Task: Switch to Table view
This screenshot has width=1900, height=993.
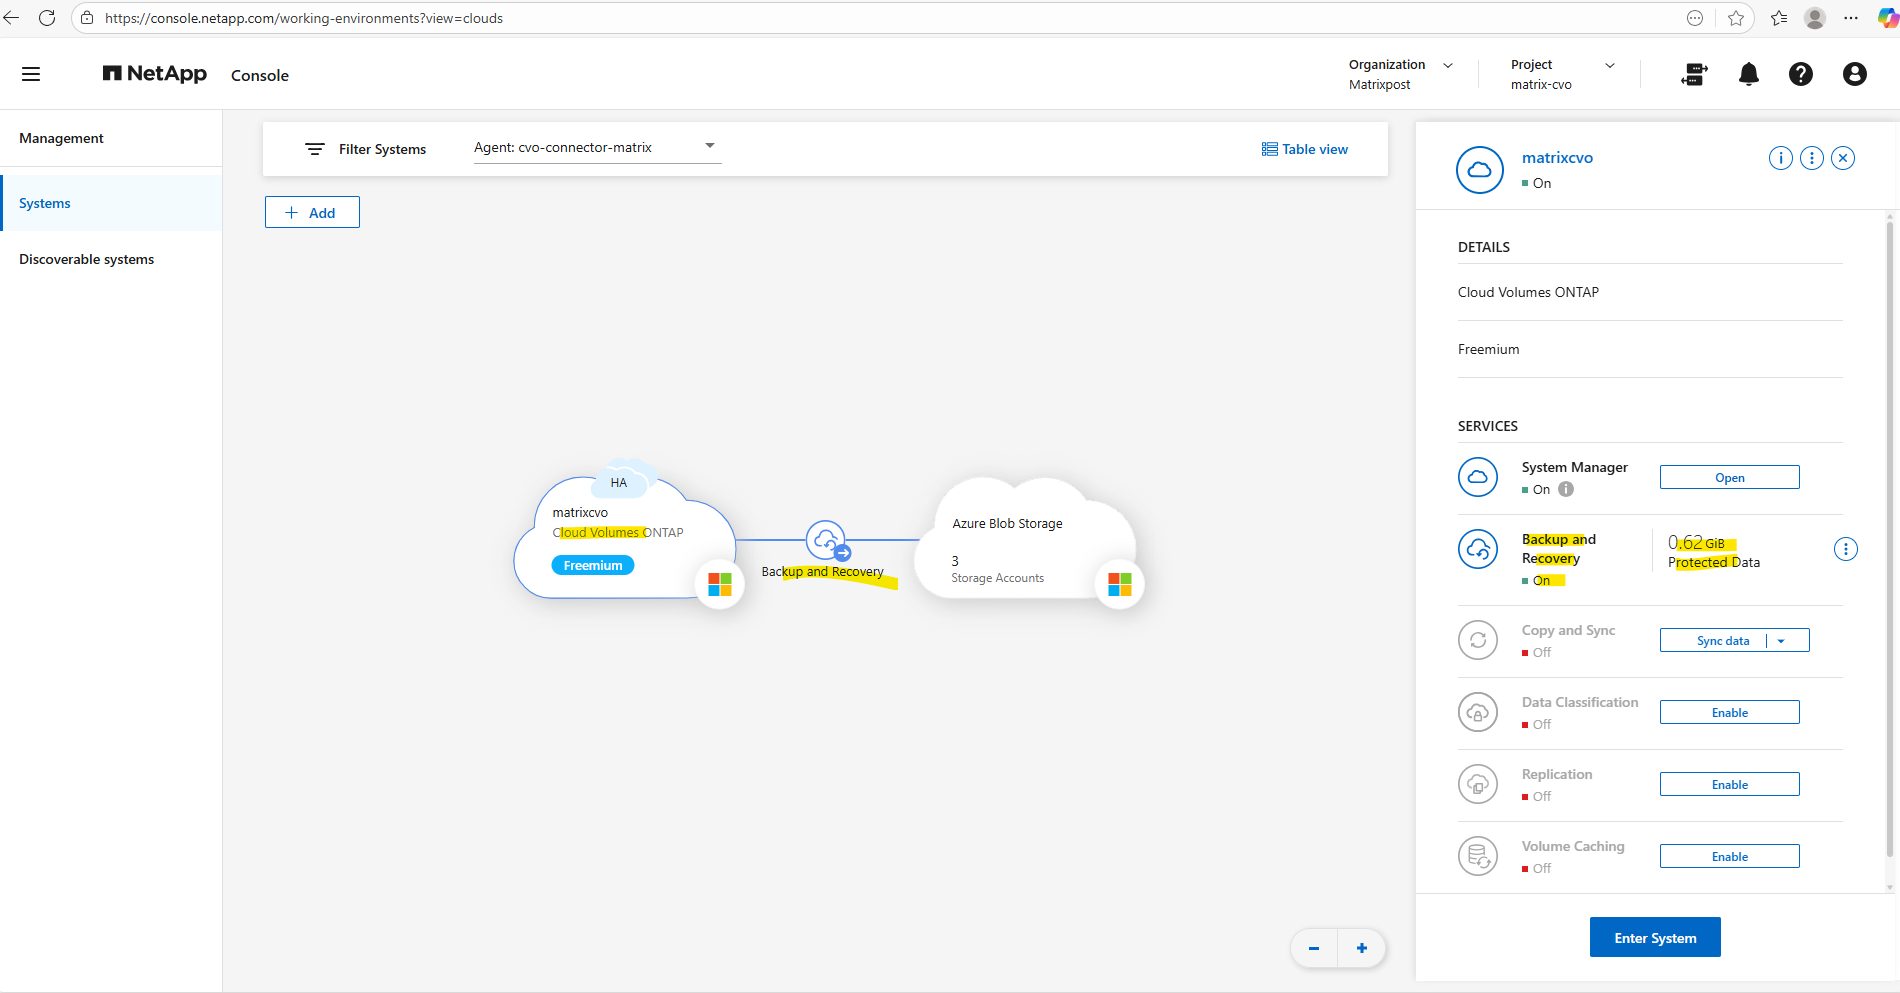Action: (x=1305, y=149)
